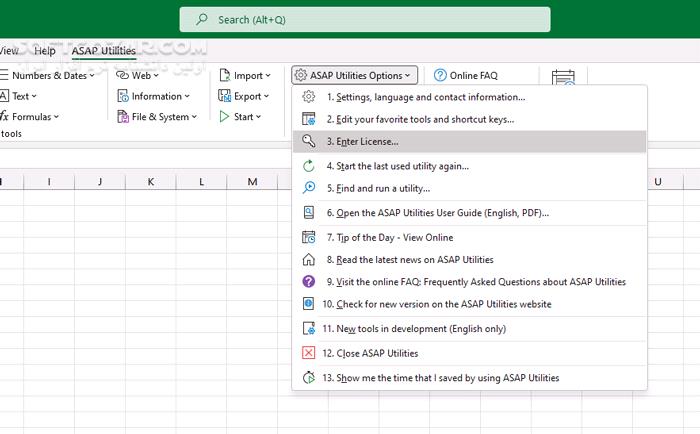The width and height of the screenshot is (700, 434).
Task: Switch to the View ribbon tab
Action: tap(9, 51)
